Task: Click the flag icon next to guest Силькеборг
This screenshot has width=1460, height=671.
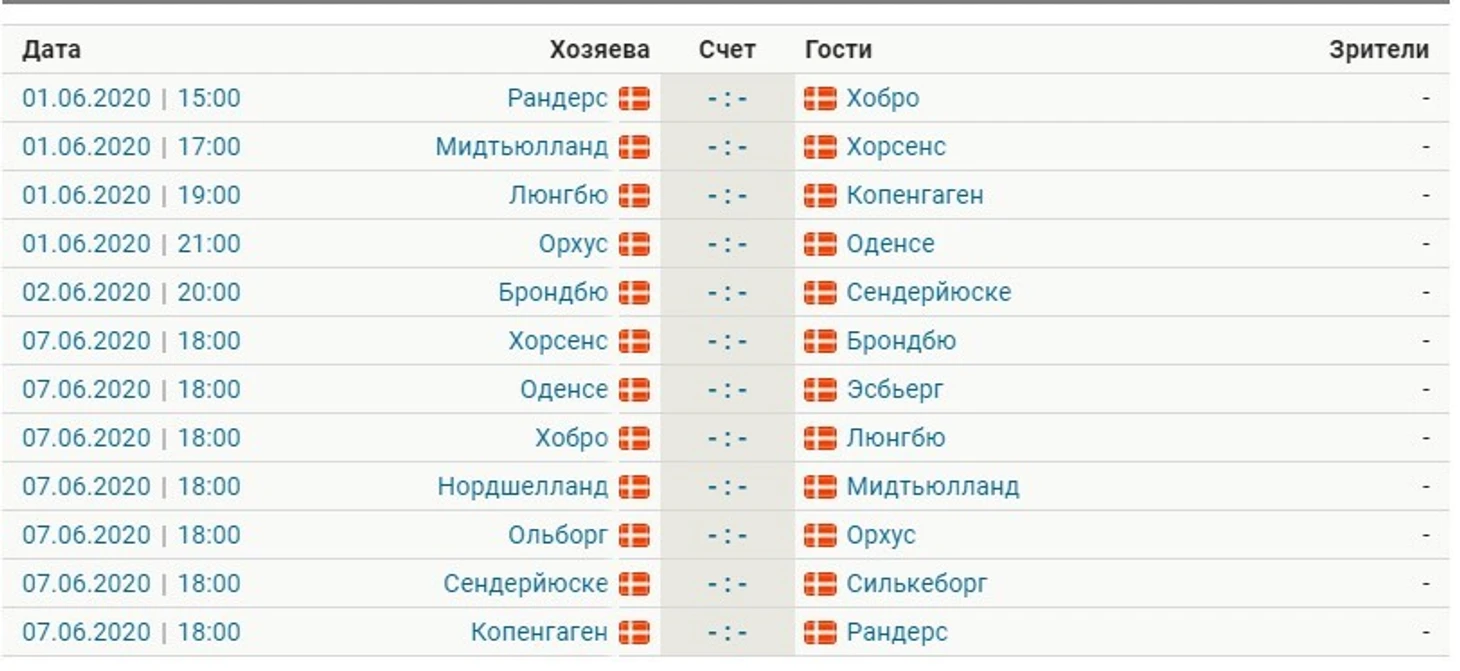Action: [x=820, y=584]
